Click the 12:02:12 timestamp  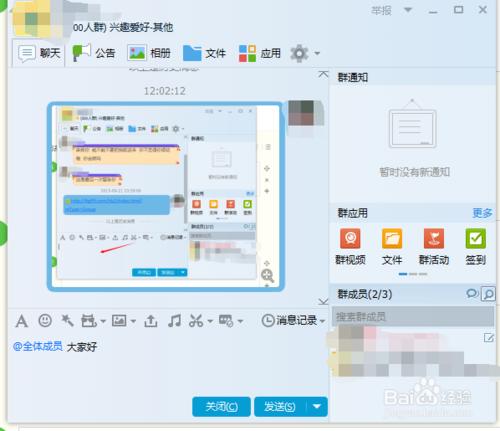tap(165, 91)
